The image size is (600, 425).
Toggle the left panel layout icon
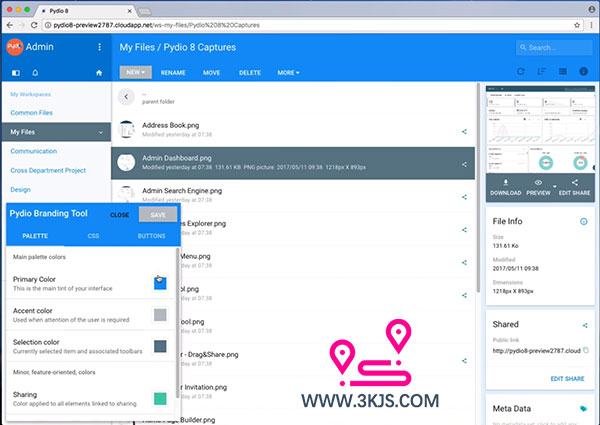(16, 73)
